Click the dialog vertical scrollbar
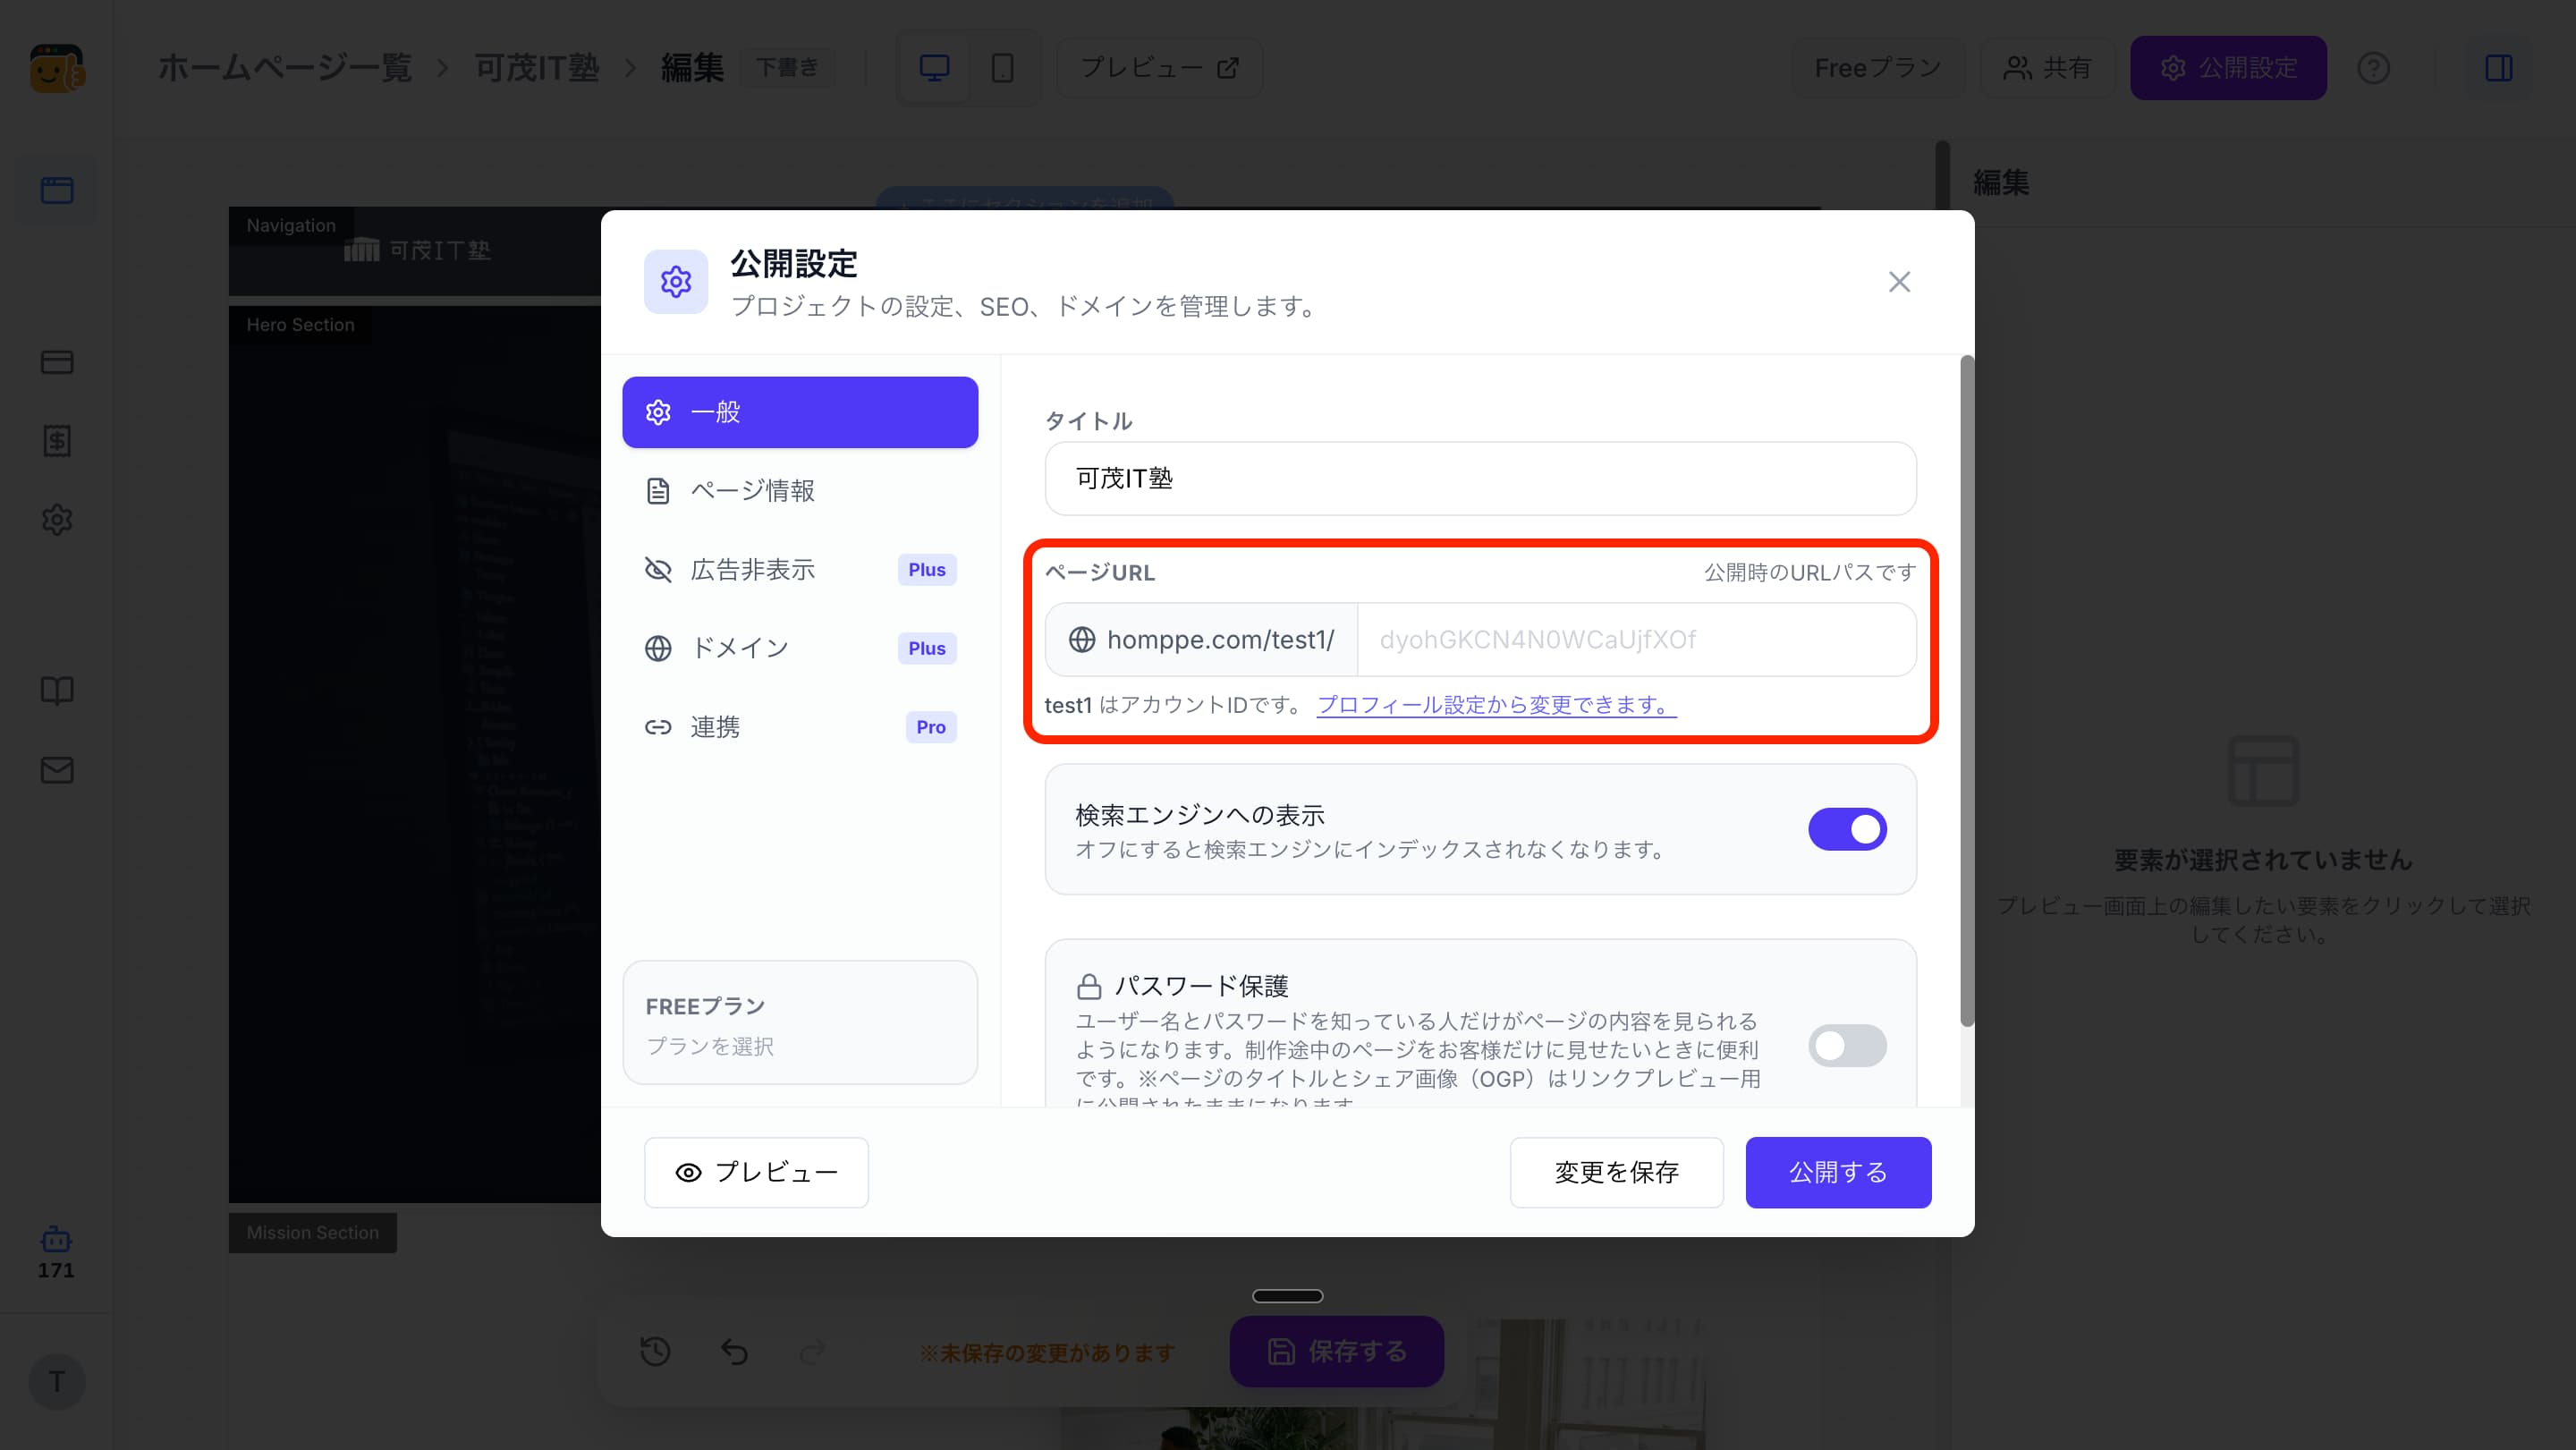Viewport: 2576px width, 1450px height. point(1966,690)
